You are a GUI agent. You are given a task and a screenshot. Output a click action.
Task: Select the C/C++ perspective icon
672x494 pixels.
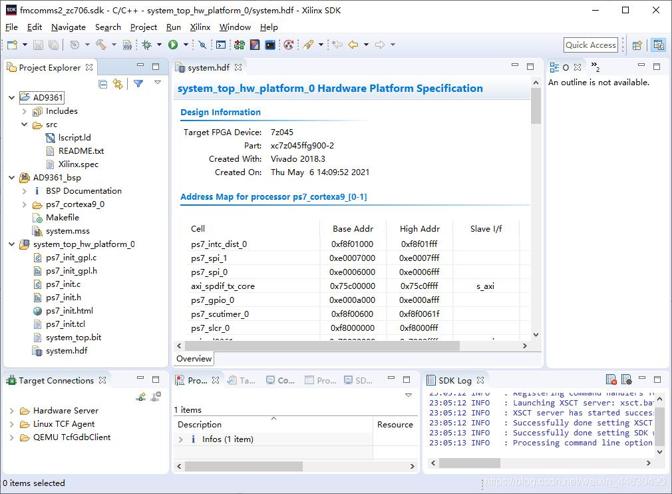[x=659, y=45]
